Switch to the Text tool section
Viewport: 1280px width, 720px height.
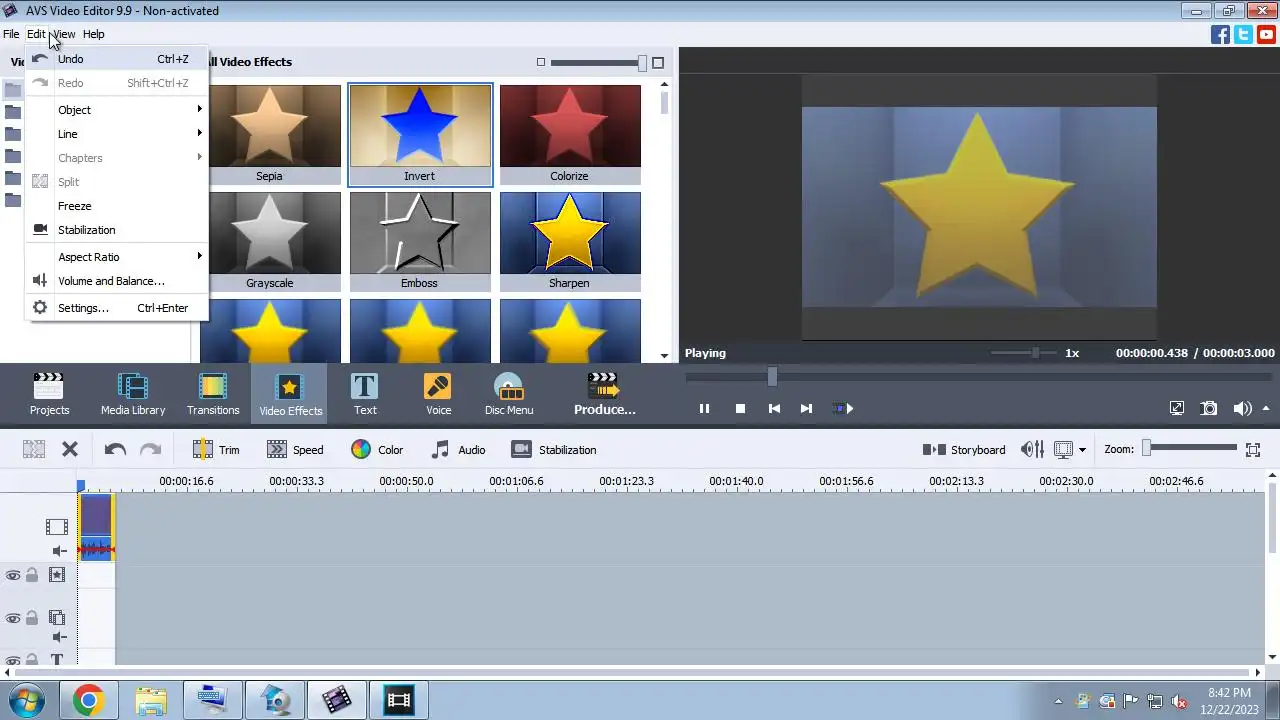(365, 393)
